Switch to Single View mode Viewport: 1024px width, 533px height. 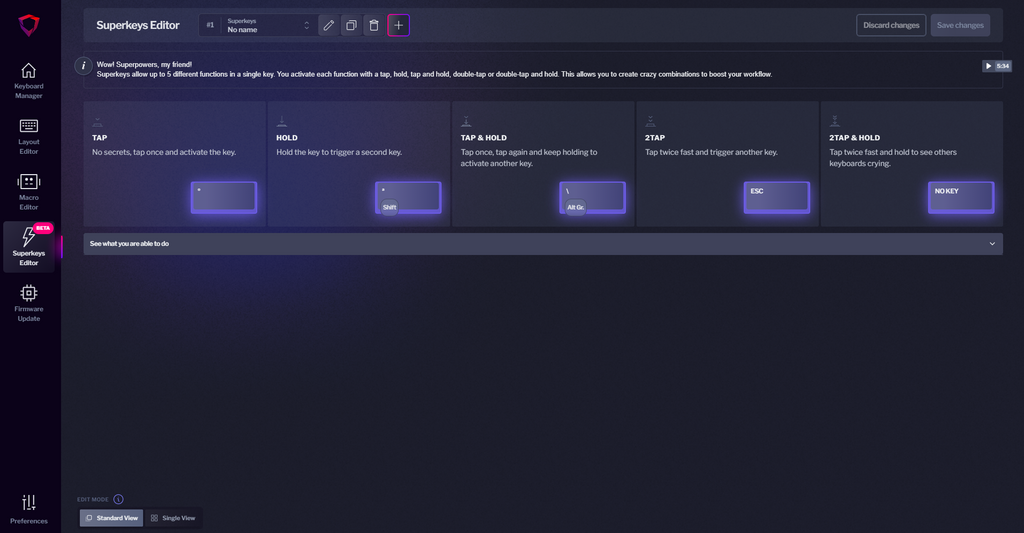(x=173, y=518)
